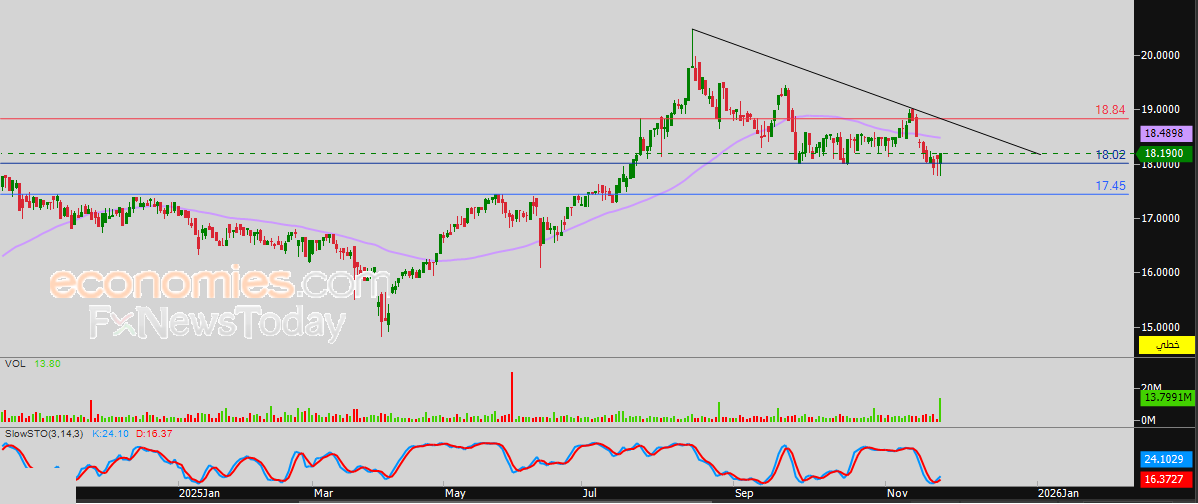Image resolution: width=1198 pixels, height=504 pixels.
Task: Click the K:24.10 stochastic value
Action: pos(111,433)
